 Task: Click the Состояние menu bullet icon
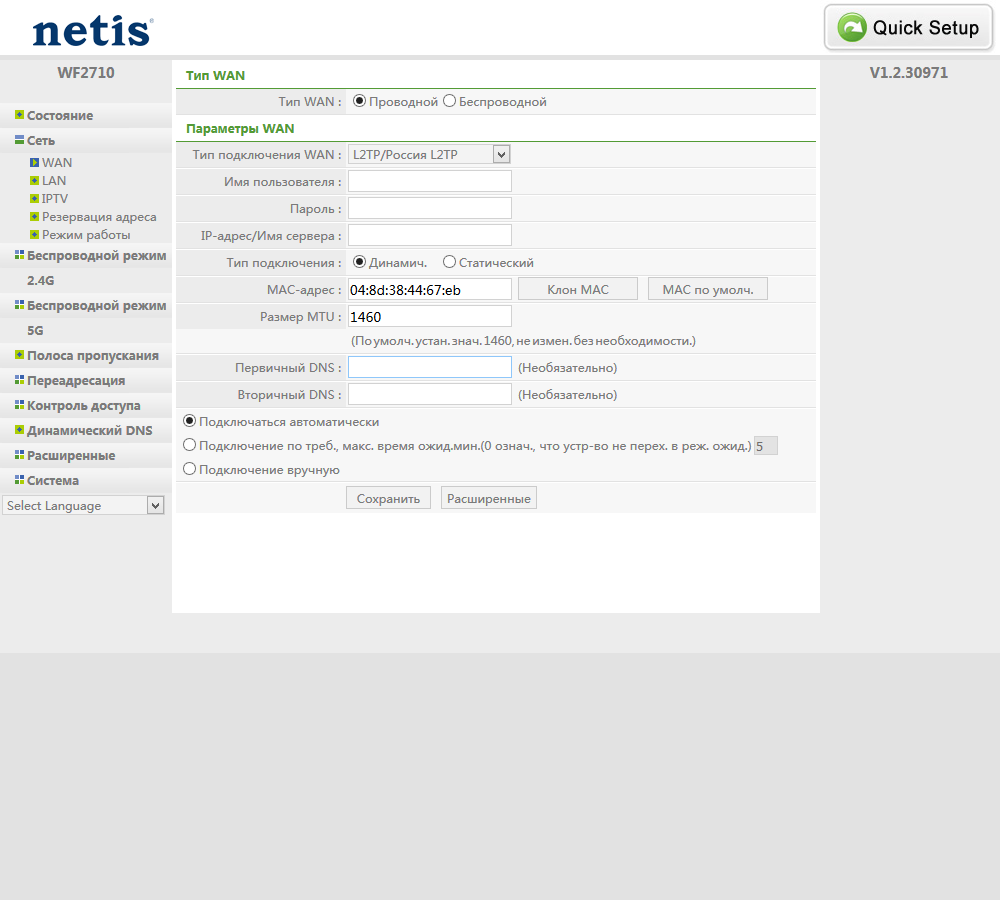pos(19,115)
